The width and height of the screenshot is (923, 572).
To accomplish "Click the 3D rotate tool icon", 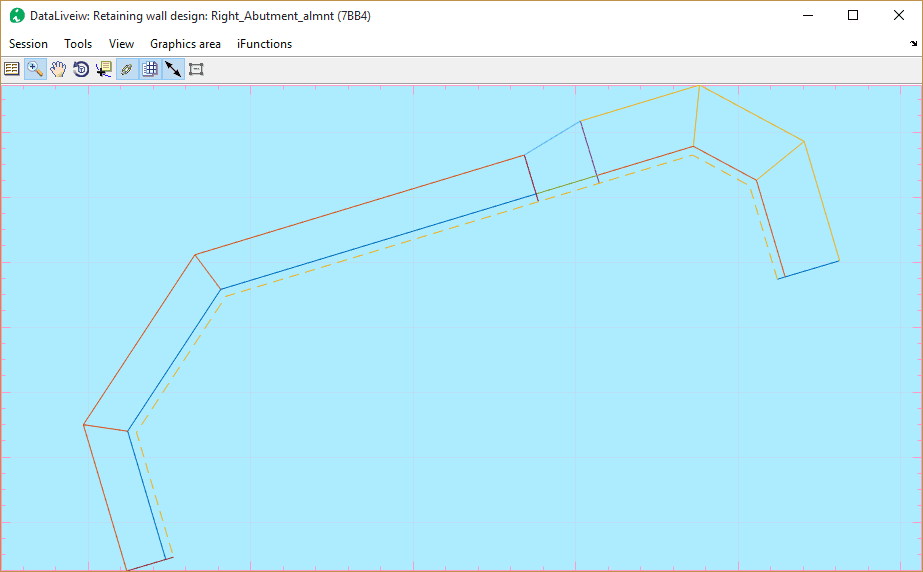I will 81,69.
